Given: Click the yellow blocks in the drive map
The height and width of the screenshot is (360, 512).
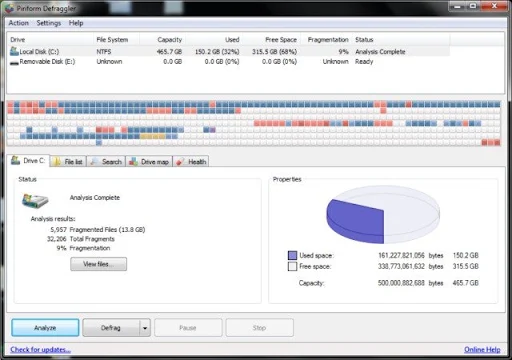Looking at the screenshot, I should [153, 136].
